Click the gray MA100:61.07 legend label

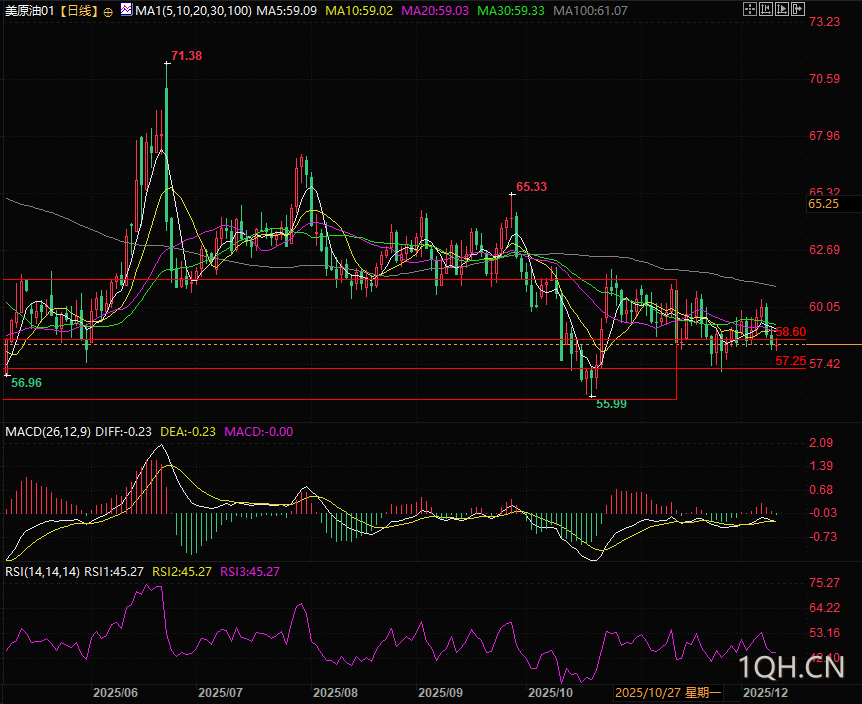click(592, 10)
